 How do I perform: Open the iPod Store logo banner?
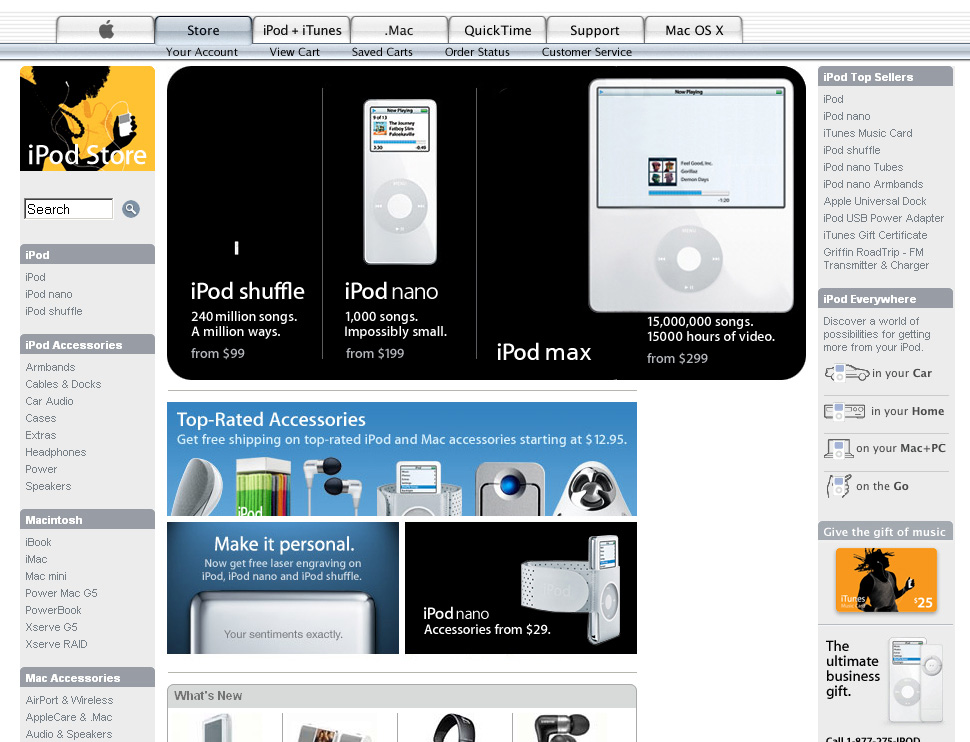tap(87, 118)
